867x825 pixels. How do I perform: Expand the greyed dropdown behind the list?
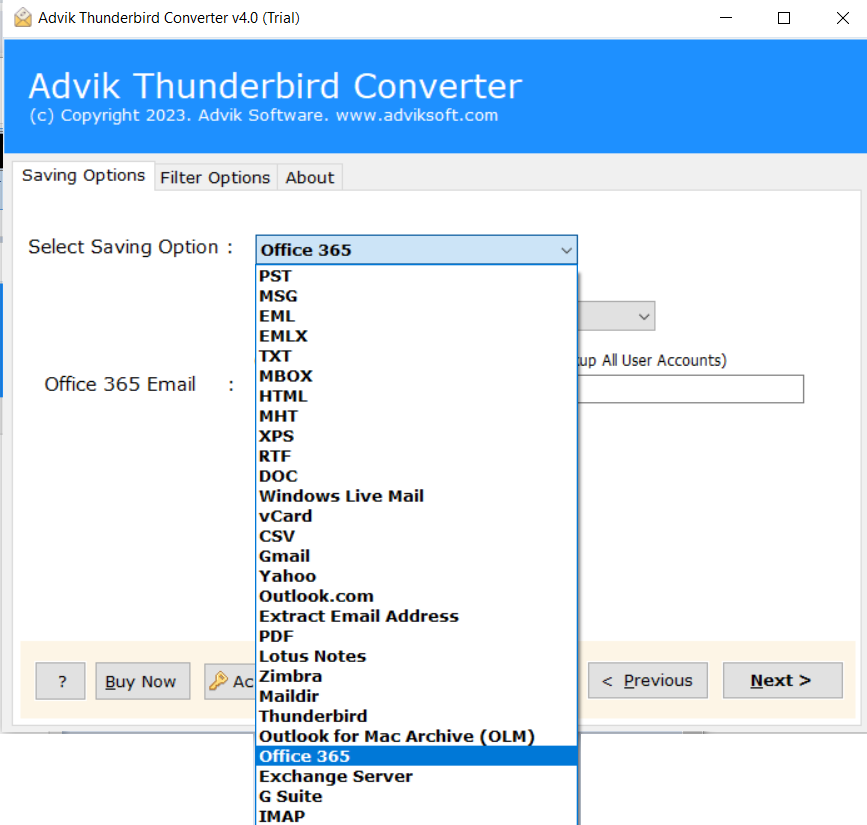(643, 316)
